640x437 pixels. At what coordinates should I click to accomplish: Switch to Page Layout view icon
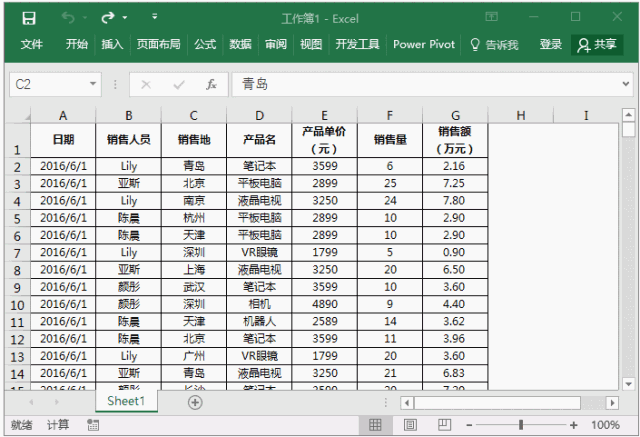point(410,425)
